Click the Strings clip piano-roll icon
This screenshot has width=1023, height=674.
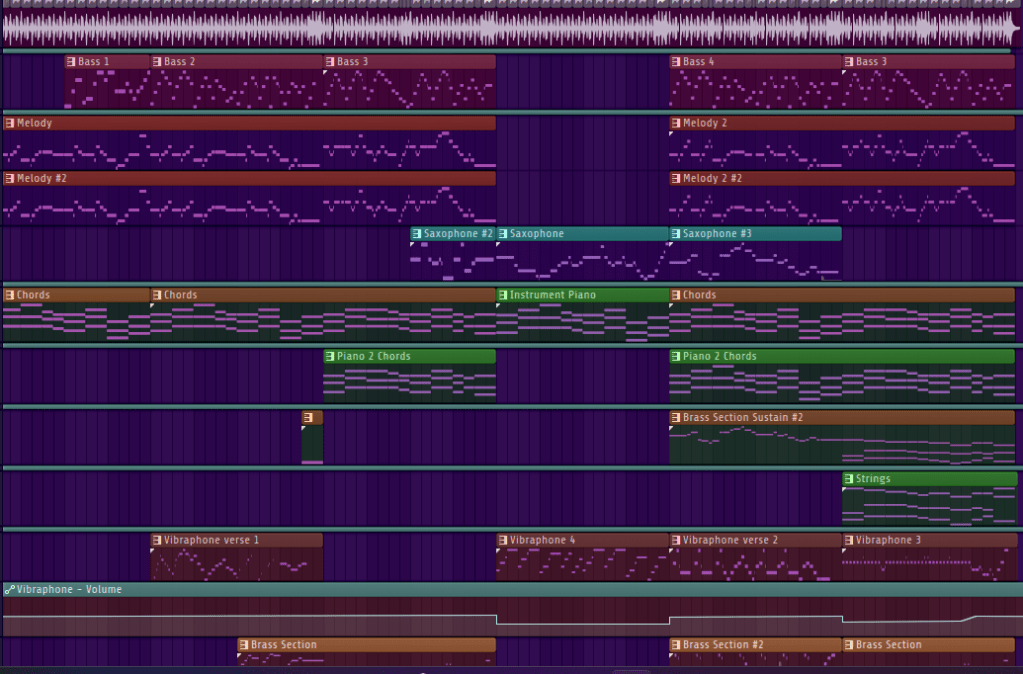[x=848, y=479]
